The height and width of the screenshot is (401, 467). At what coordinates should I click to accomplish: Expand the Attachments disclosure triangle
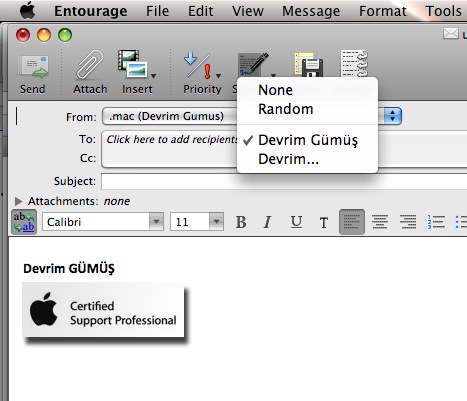point(18,201)
